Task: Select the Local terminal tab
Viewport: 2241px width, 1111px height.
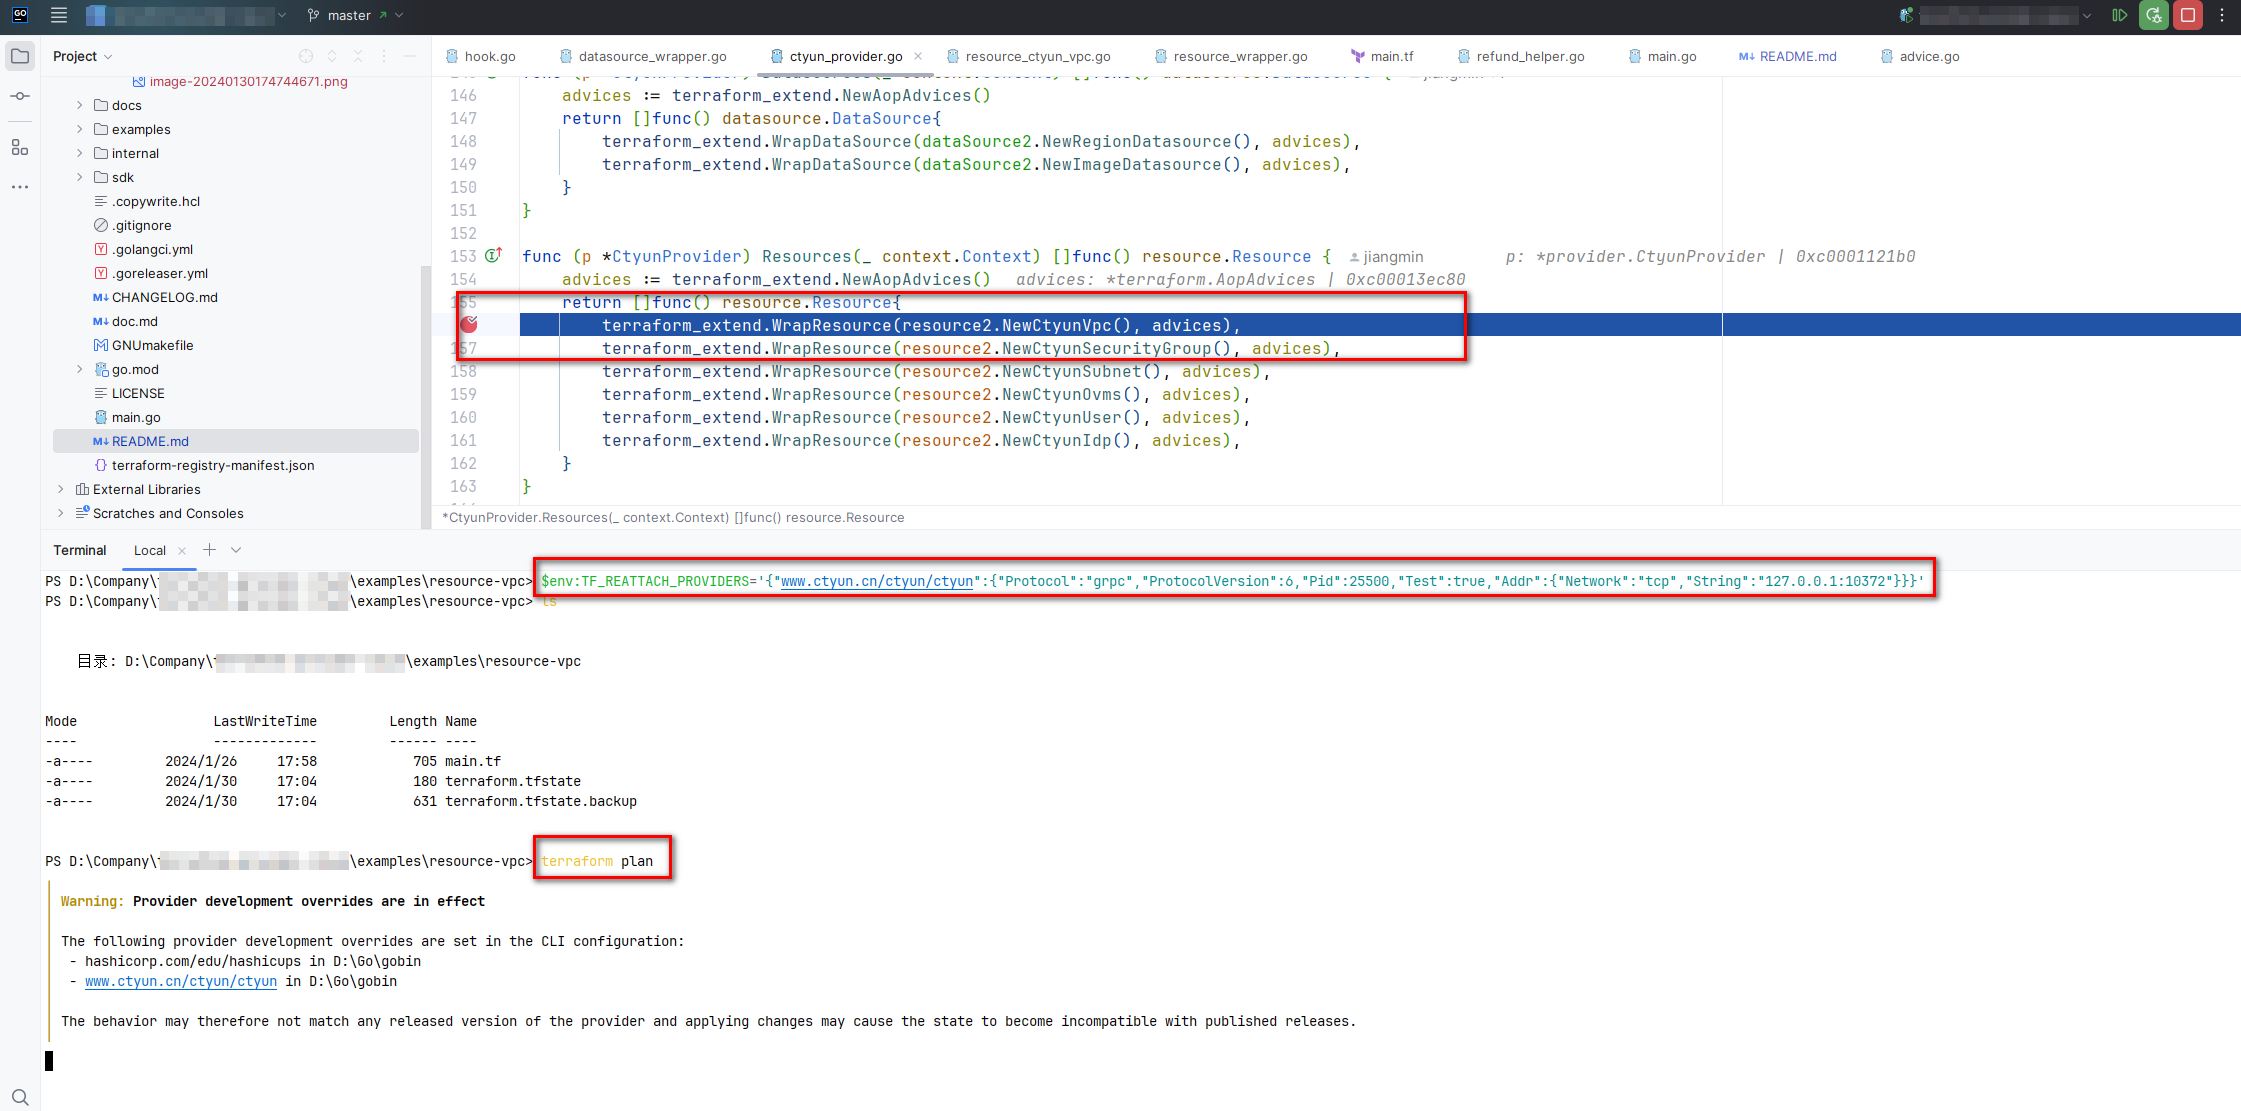Action: click(150, 550)
